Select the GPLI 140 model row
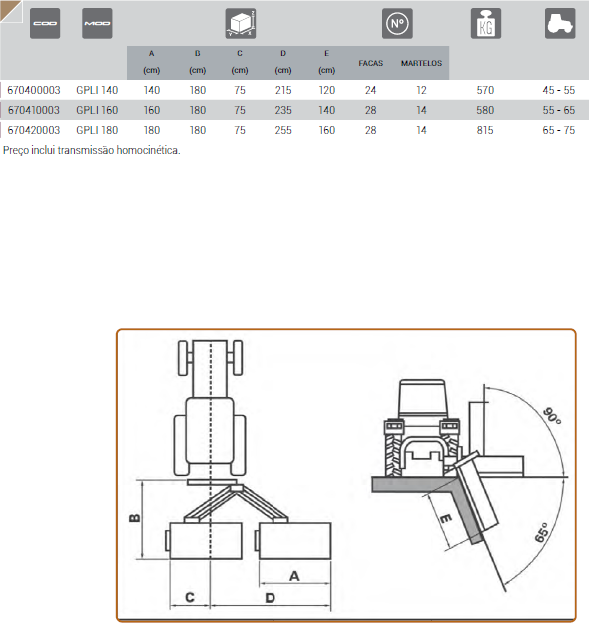 pyautogui.click(x=294, y=90)
